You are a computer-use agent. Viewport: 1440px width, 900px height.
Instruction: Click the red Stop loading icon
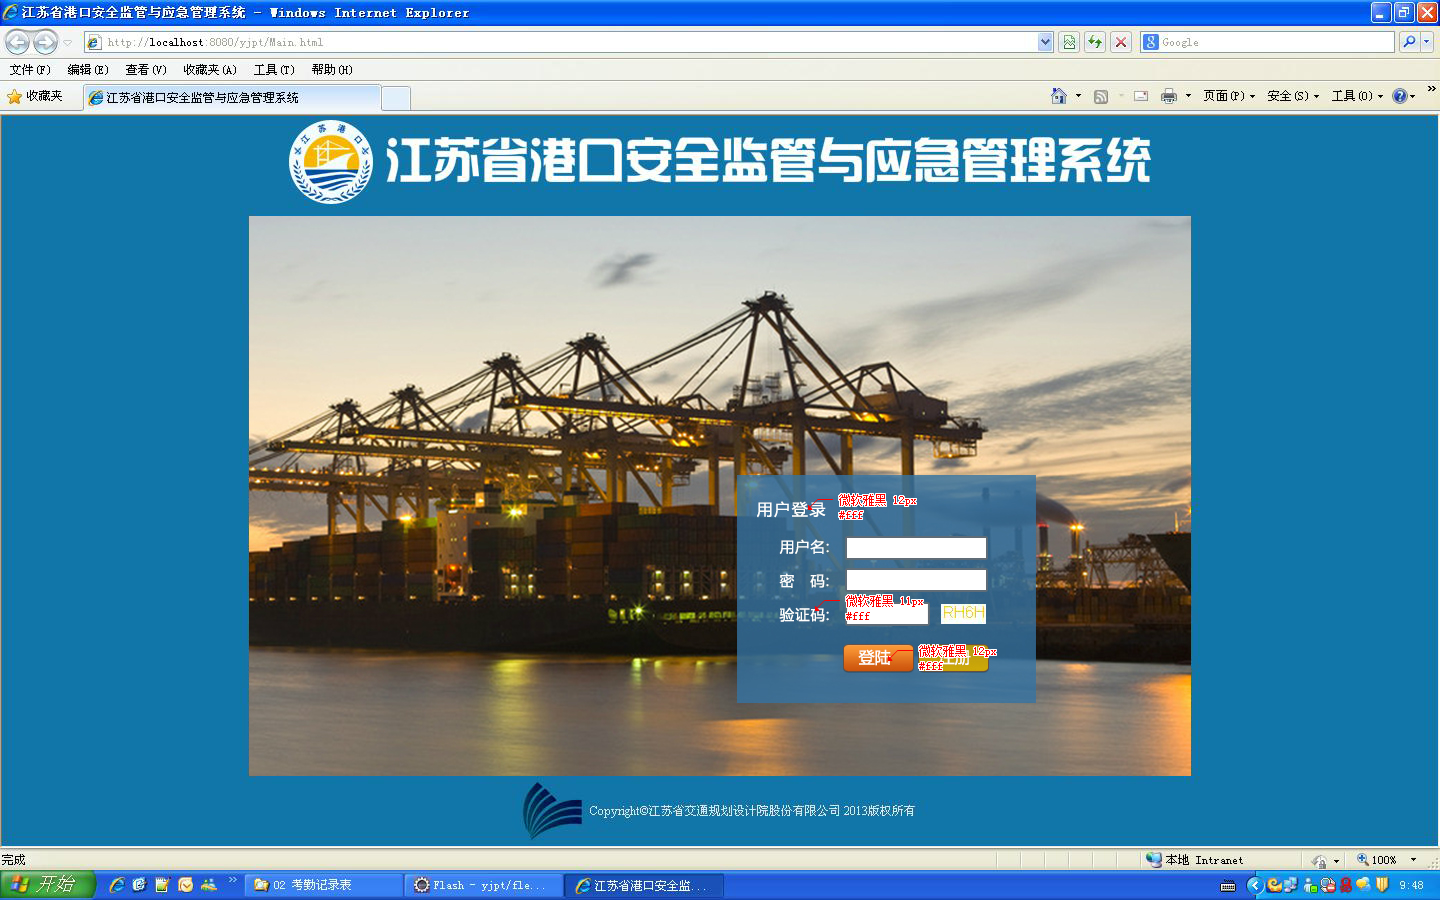[1121, 42]
